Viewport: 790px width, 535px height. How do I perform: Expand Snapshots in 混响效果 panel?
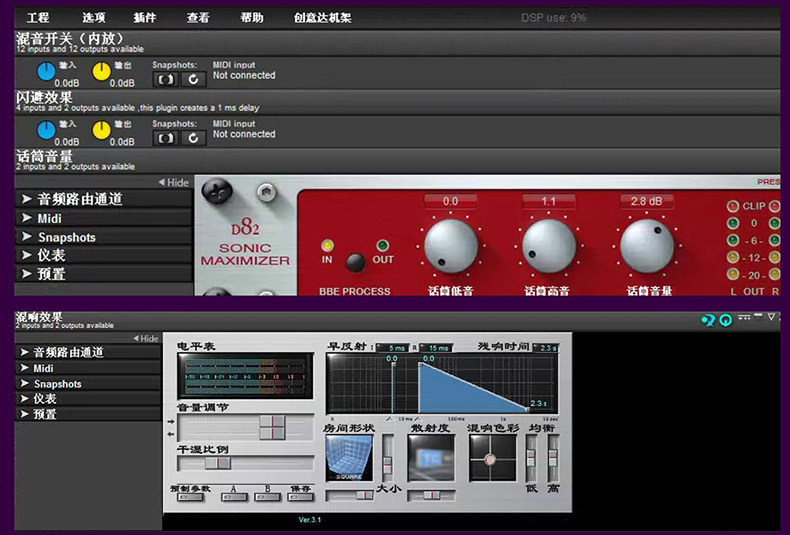coord(88,383)
